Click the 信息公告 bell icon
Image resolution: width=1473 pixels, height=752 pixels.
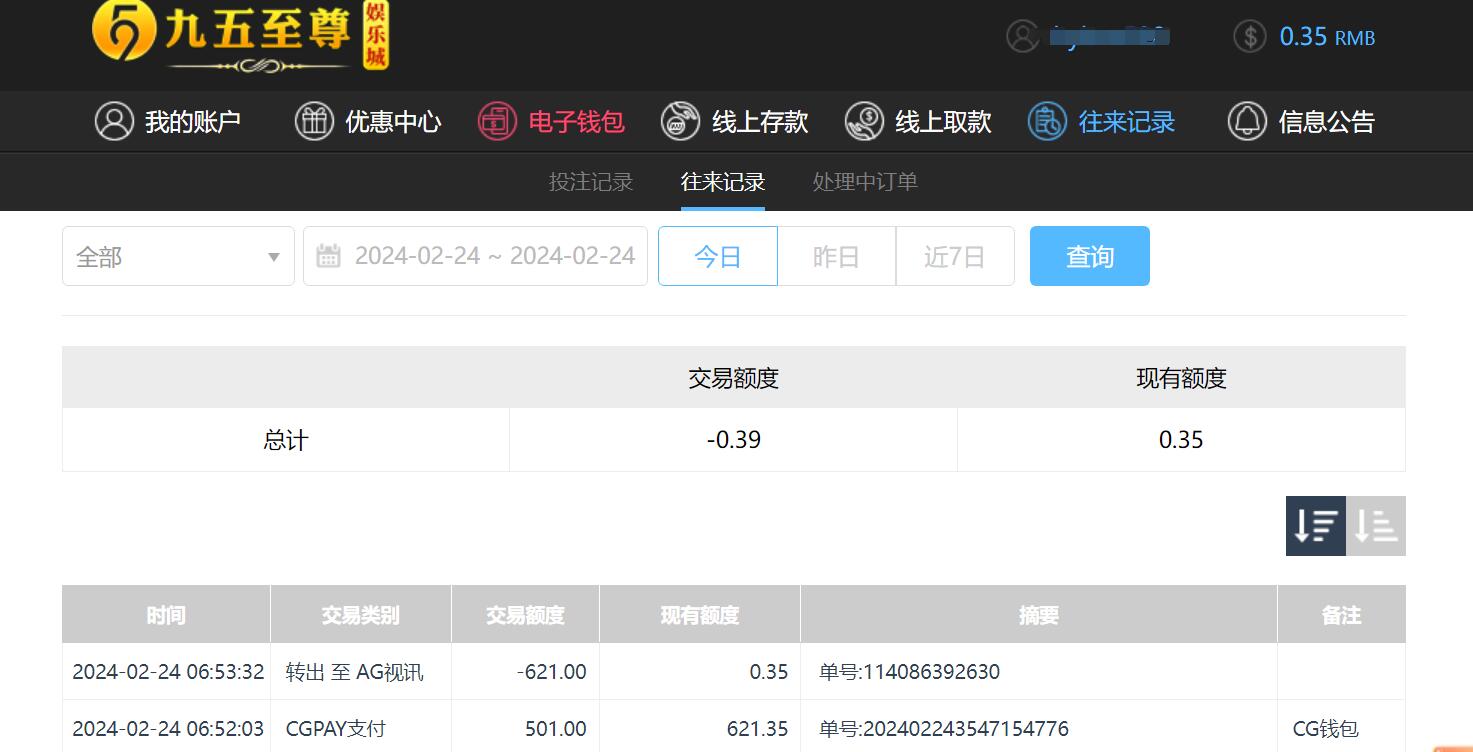1247,122
